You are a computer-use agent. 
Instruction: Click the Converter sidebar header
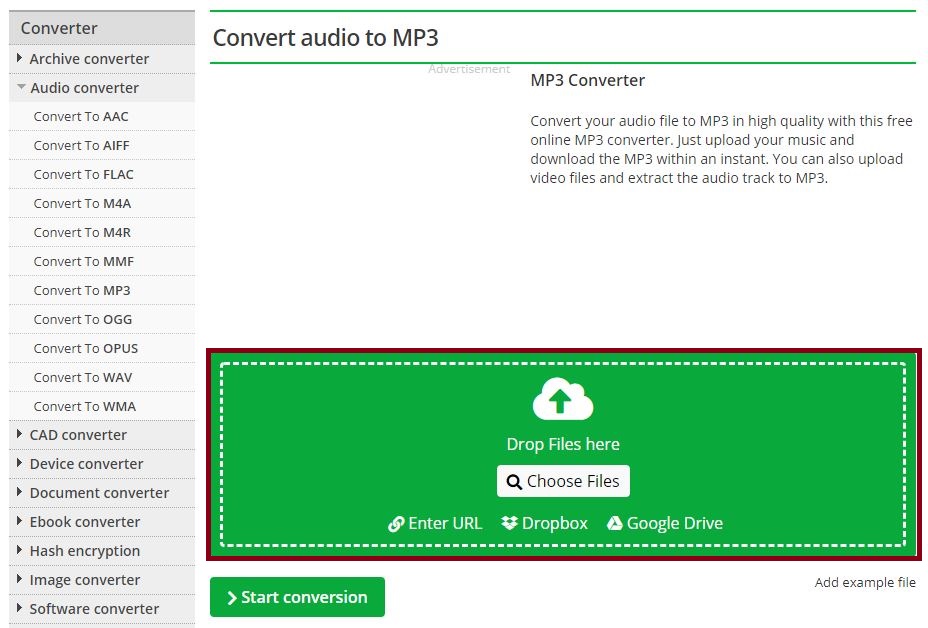pyautogui.click(x=102, y=28)
